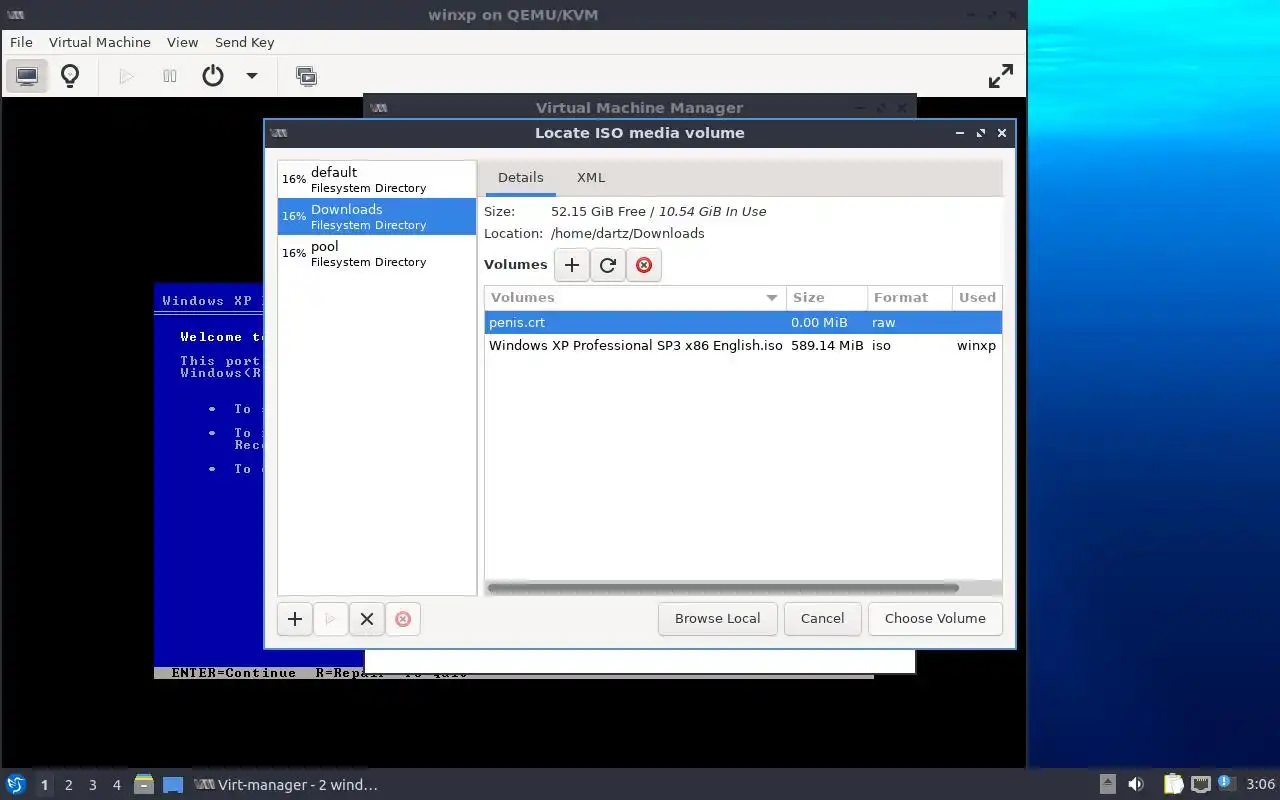This screenshot has height=800, width=1280.
Task: Click the disabled Delete pool button
Action: pos(403,619)
